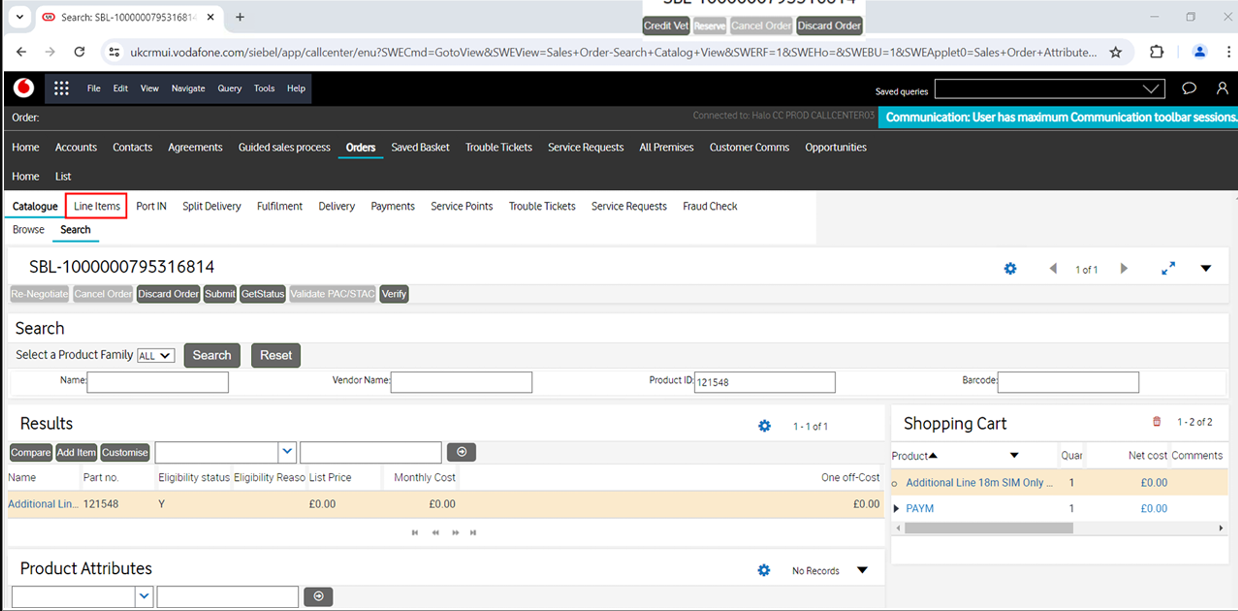
Task: Open the Results find-field dropdown arrow
Action: pos(287,452)
